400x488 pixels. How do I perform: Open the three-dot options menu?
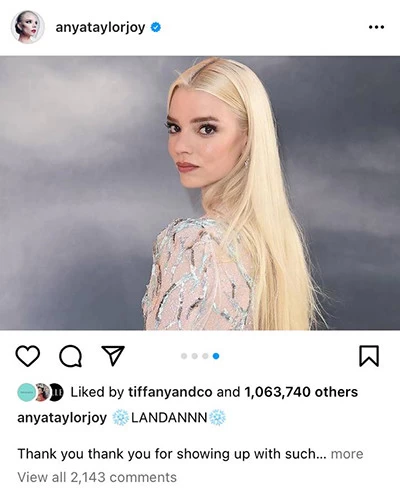tap(376, 27)
